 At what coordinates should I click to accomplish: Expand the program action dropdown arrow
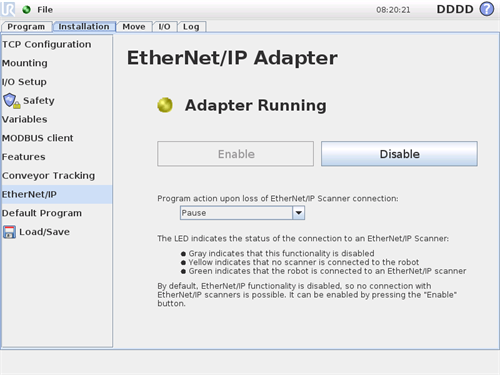click(299, 213)
